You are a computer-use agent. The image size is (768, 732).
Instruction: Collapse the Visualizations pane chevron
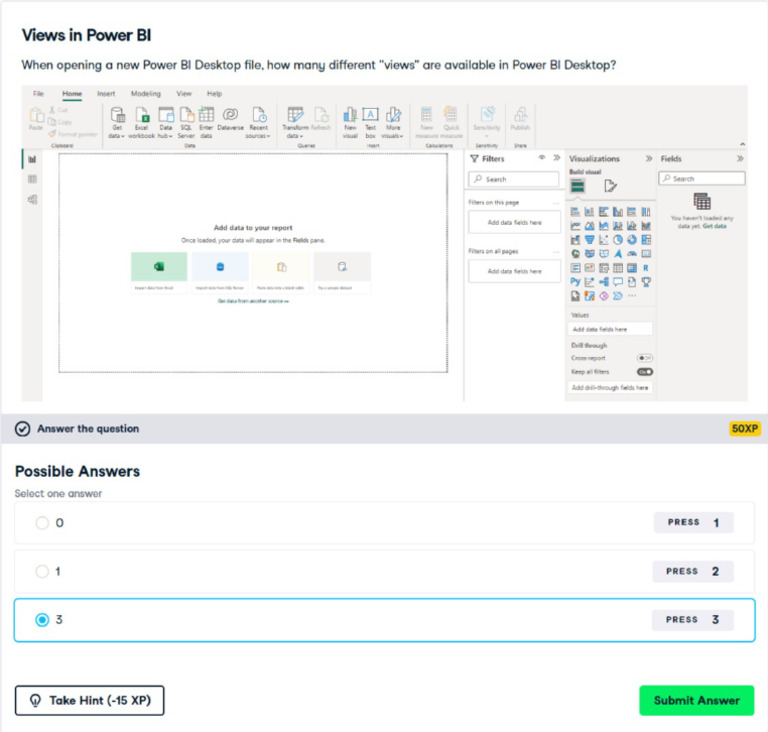[649, 158]
